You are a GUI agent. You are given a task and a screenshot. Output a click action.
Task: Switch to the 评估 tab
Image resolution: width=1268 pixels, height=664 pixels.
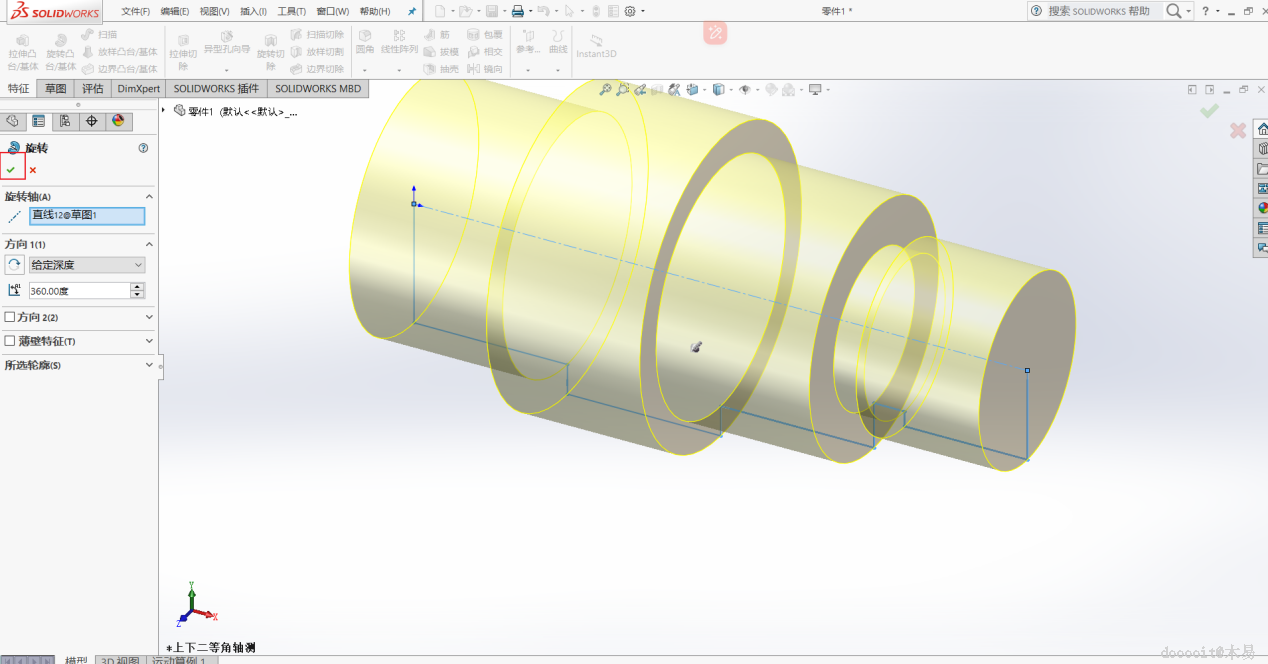pyautogui.click(x=93, y=88)
